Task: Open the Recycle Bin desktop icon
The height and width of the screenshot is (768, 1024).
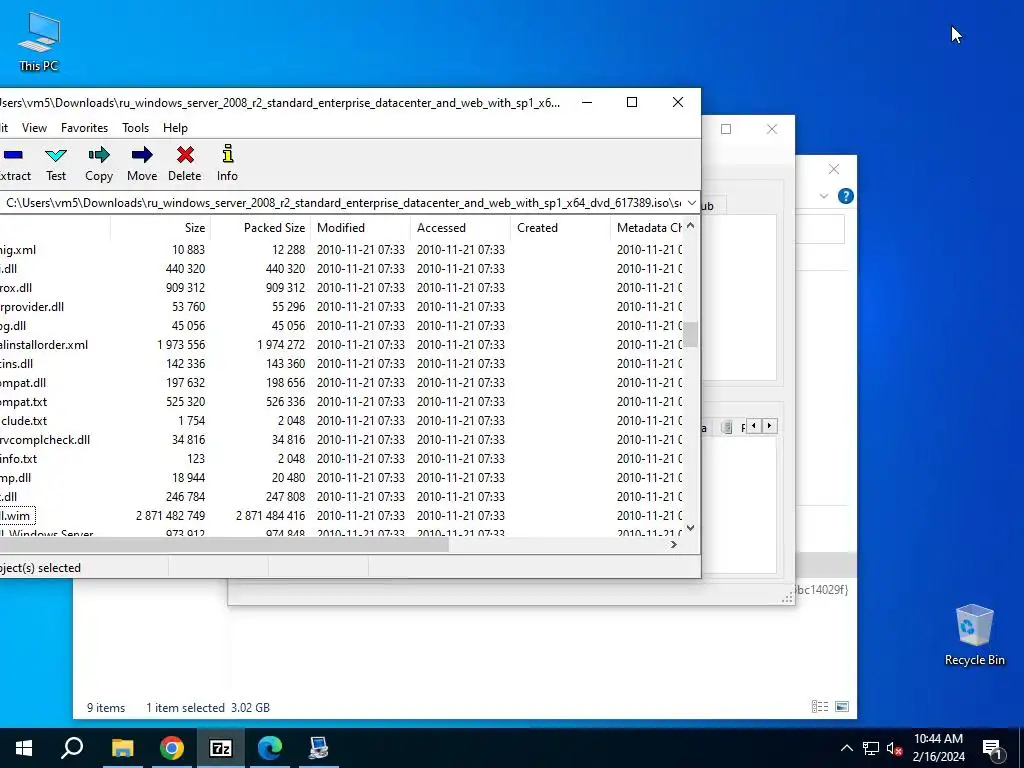Action: coord(974,635)
